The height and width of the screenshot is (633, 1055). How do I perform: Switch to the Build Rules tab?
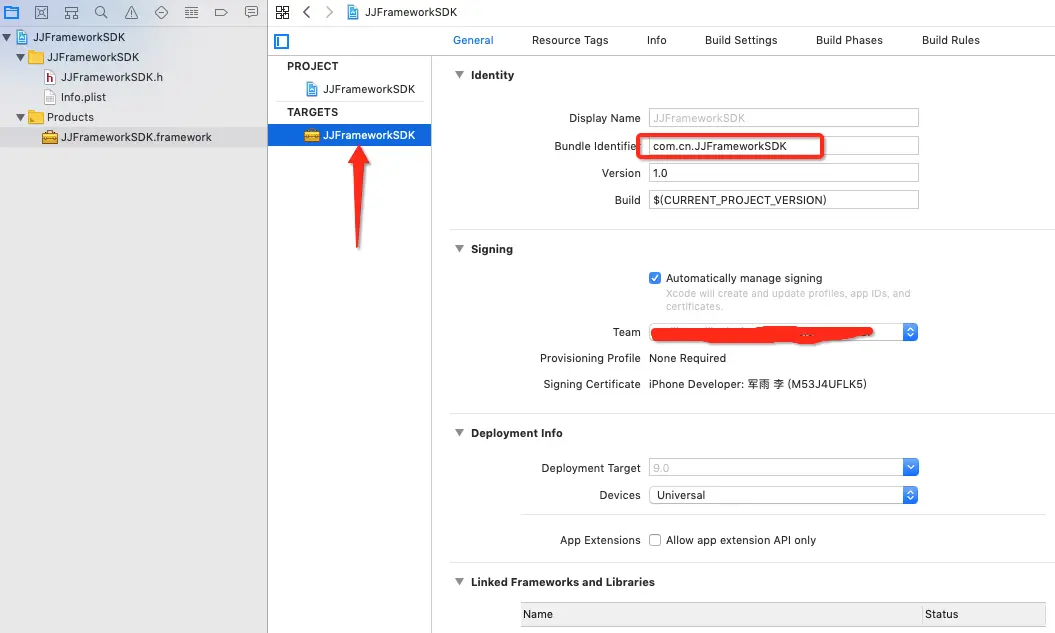951,40
